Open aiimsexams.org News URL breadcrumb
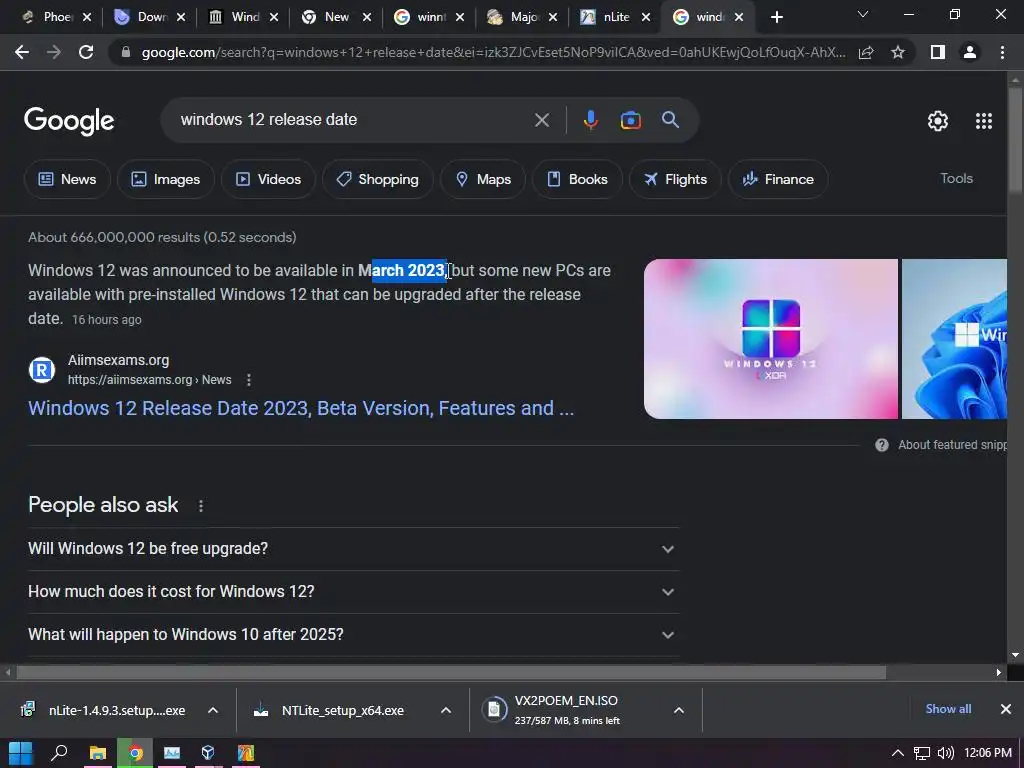 coord(150,380)
